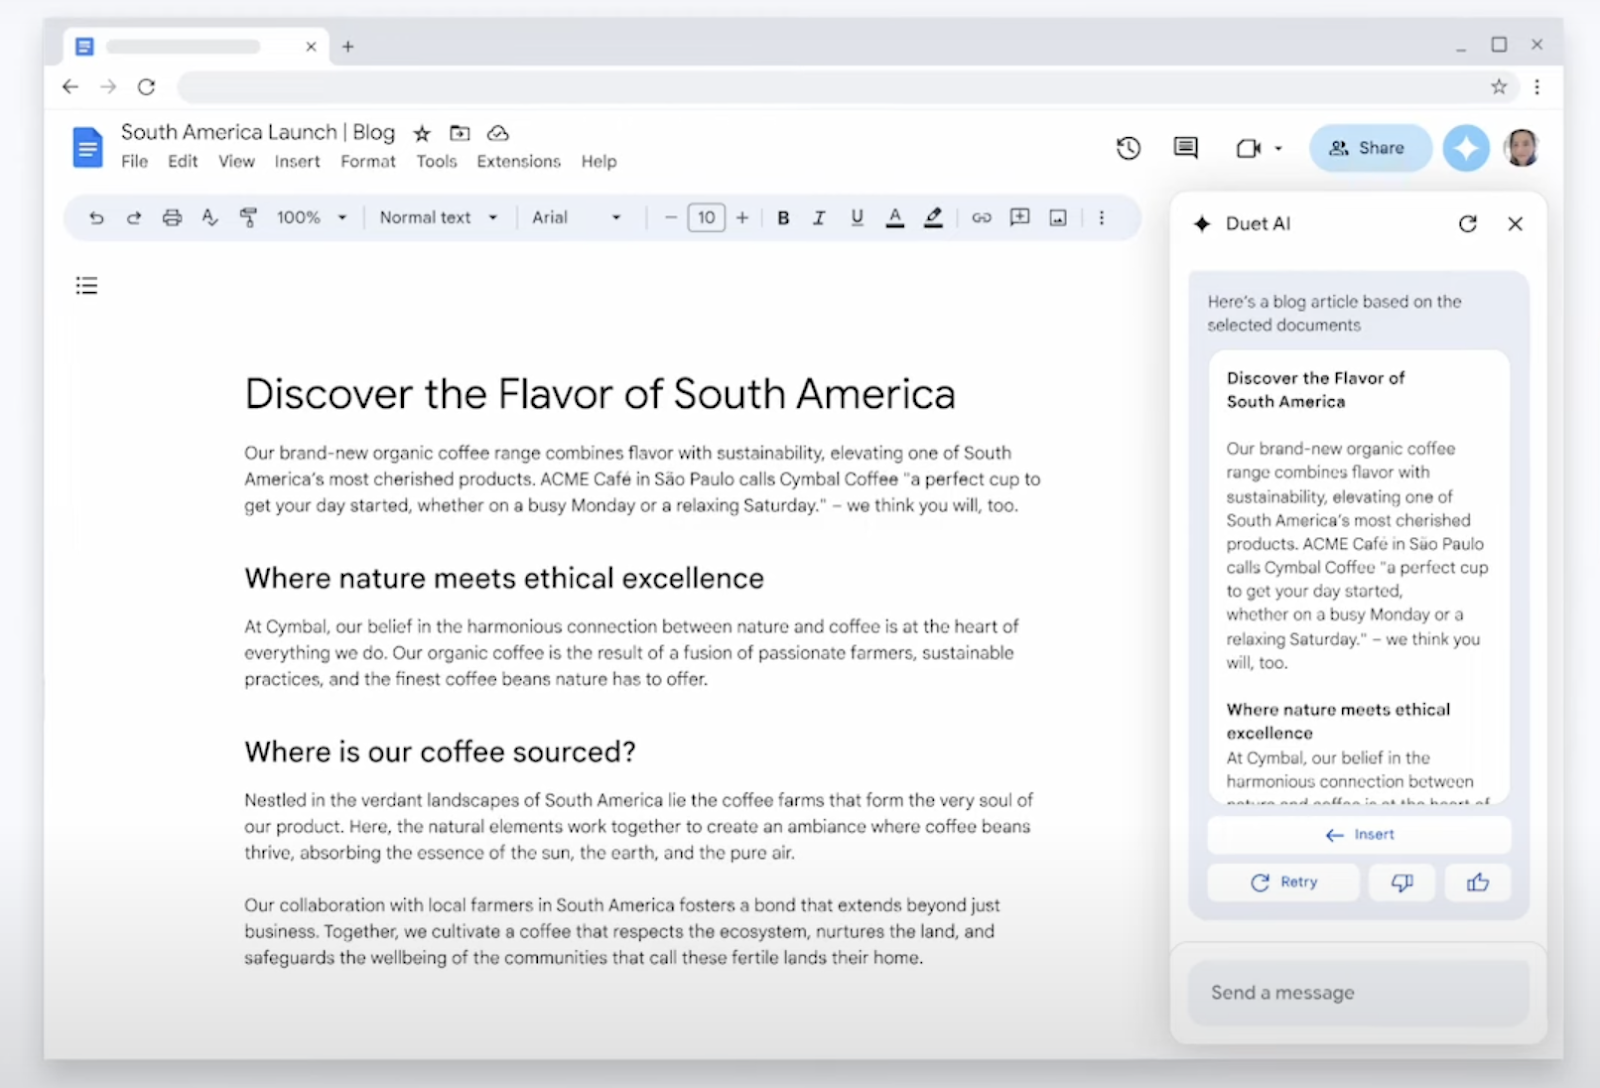The width and height of the screenshot is (1600, 1088).
Task: Print the document via printer icon
Action: coord(172,218)
